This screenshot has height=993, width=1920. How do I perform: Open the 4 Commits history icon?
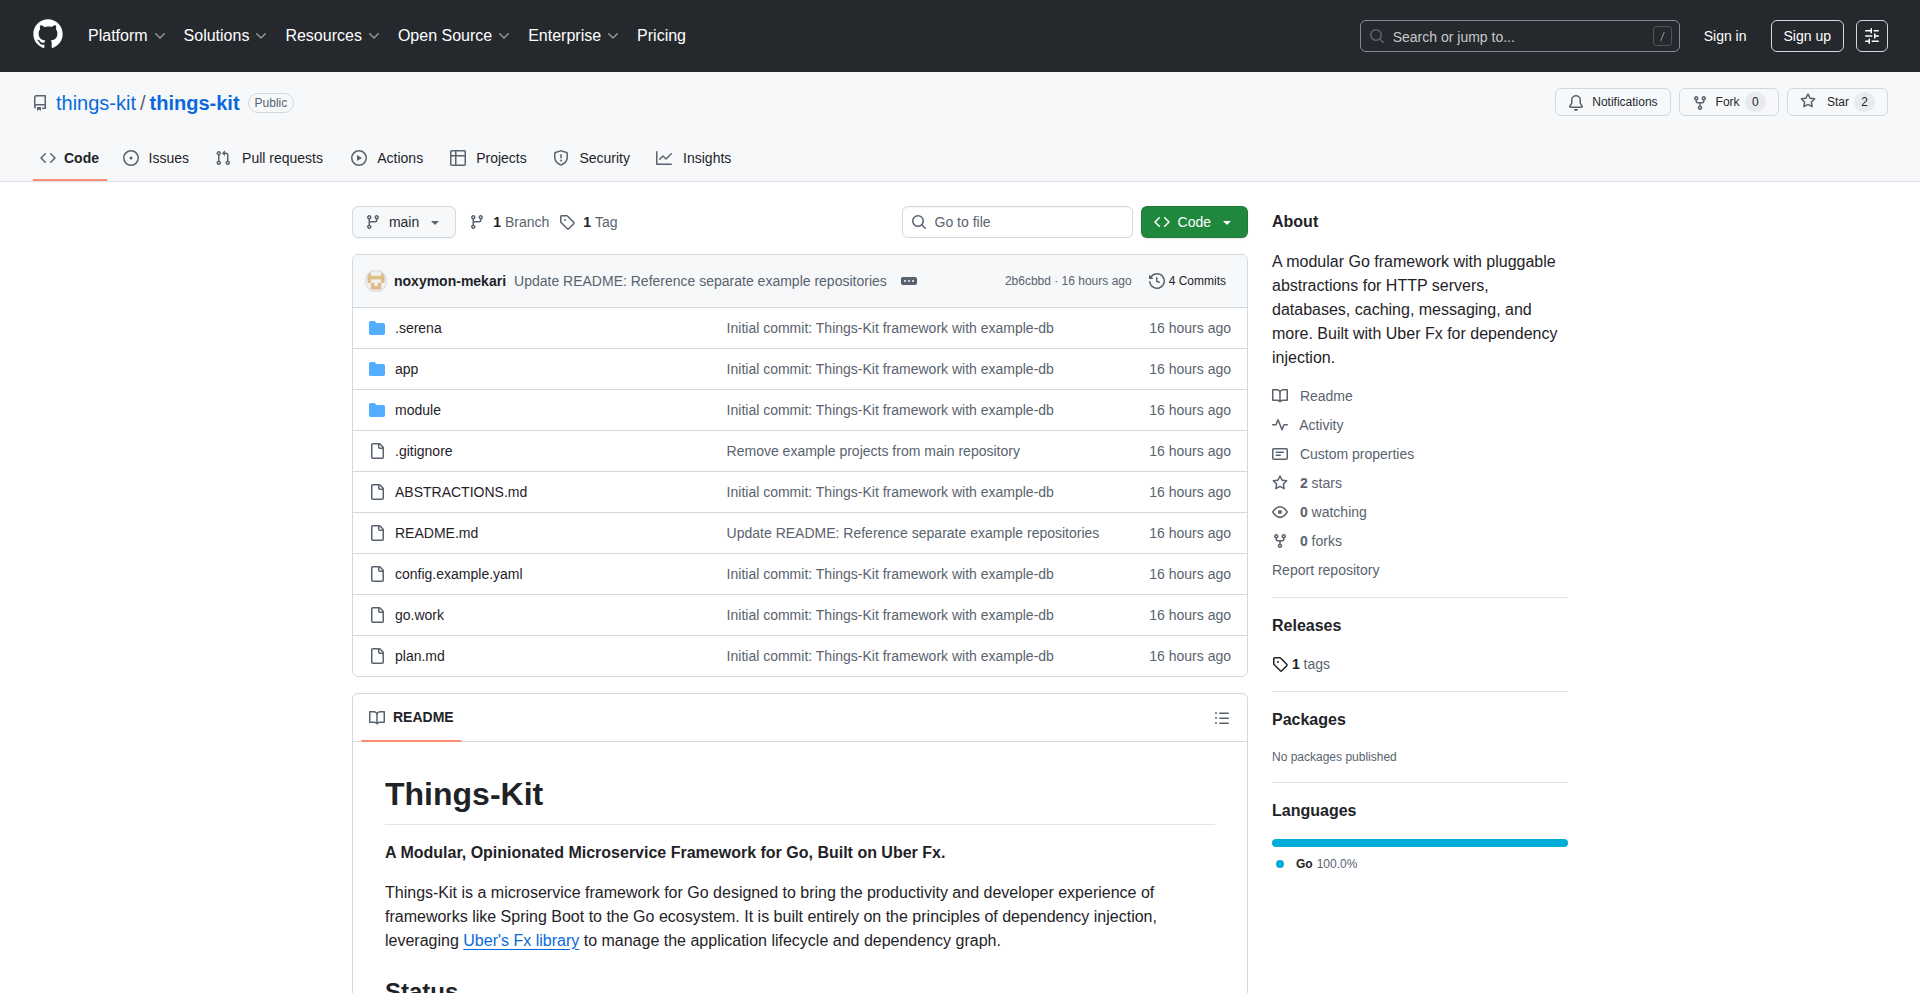tap(1187, 281)
